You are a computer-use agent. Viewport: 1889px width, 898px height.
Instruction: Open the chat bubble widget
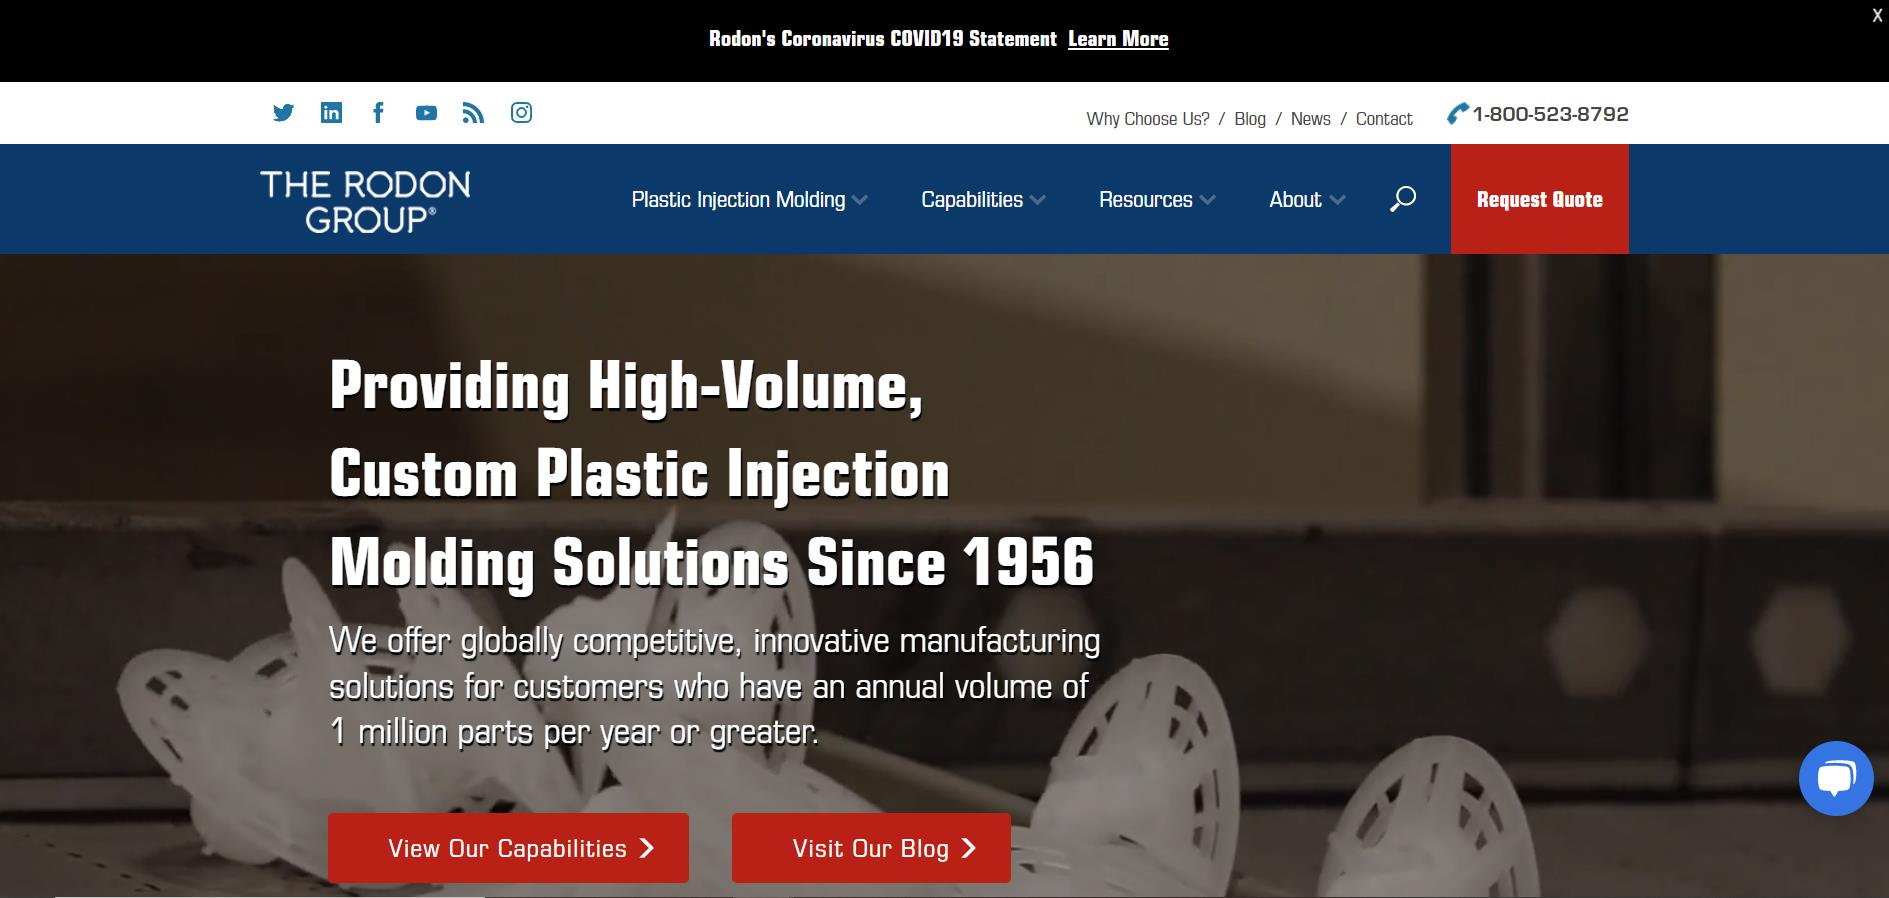coord(1836,778)
